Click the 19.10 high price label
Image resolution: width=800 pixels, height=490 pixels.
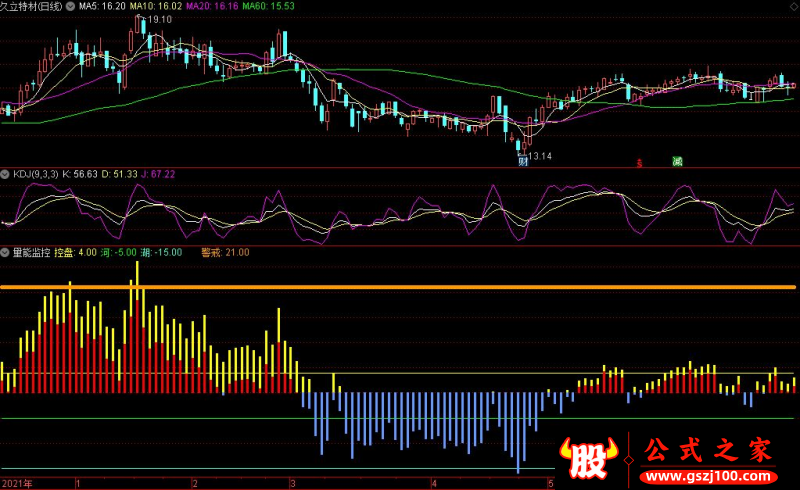coord(159,20)
